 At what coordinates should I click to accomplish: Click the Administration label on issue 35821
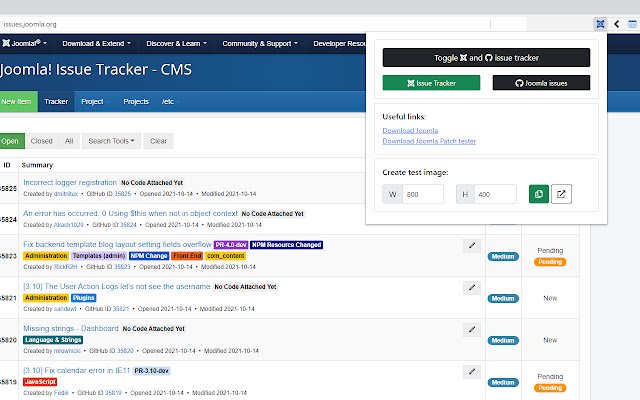click(x=46, y=298)
